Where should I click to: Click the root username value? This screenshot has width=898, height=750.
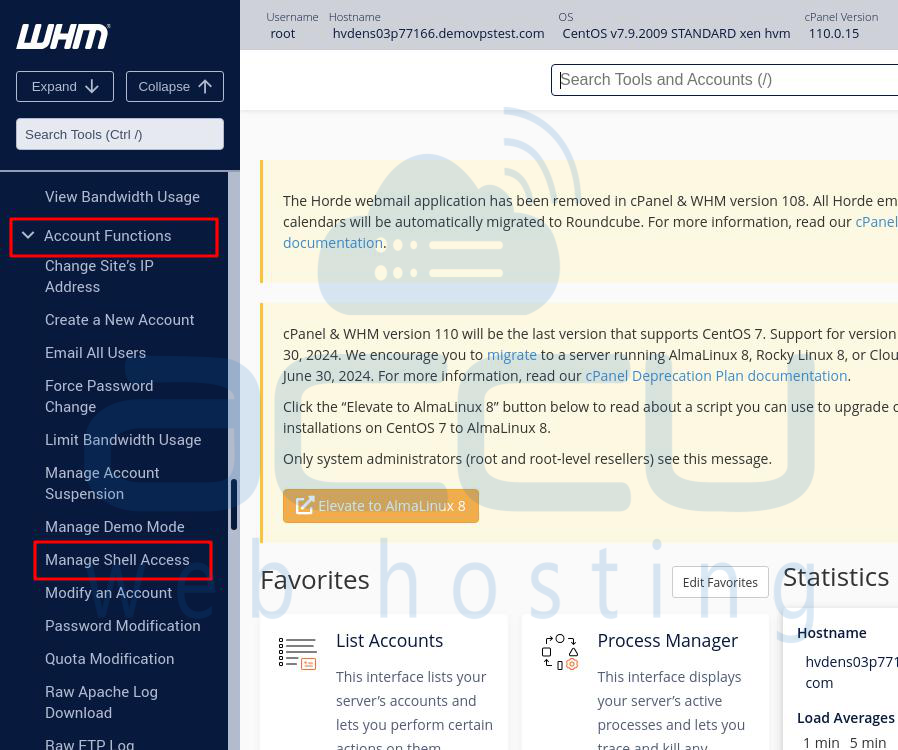(x=282, y=34)
